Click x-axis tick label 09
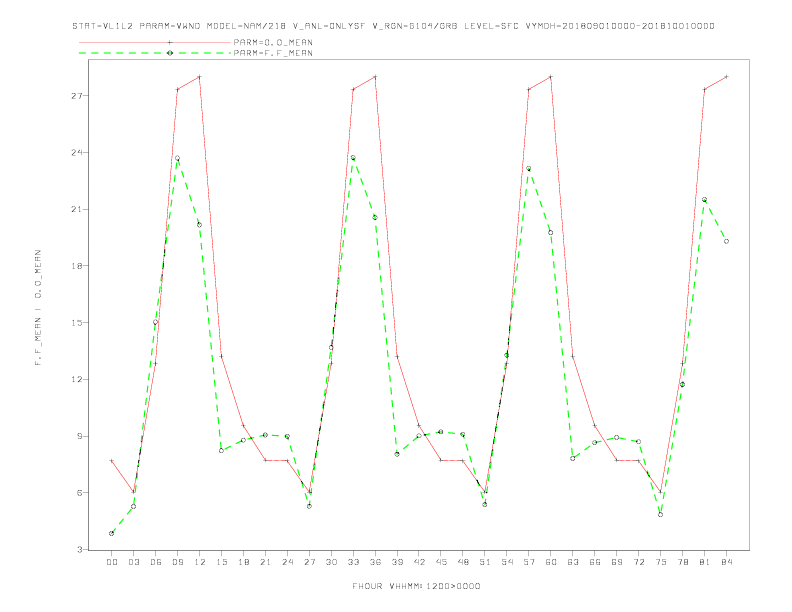This screenshot has height=612, width=792. tap(177, 562)
